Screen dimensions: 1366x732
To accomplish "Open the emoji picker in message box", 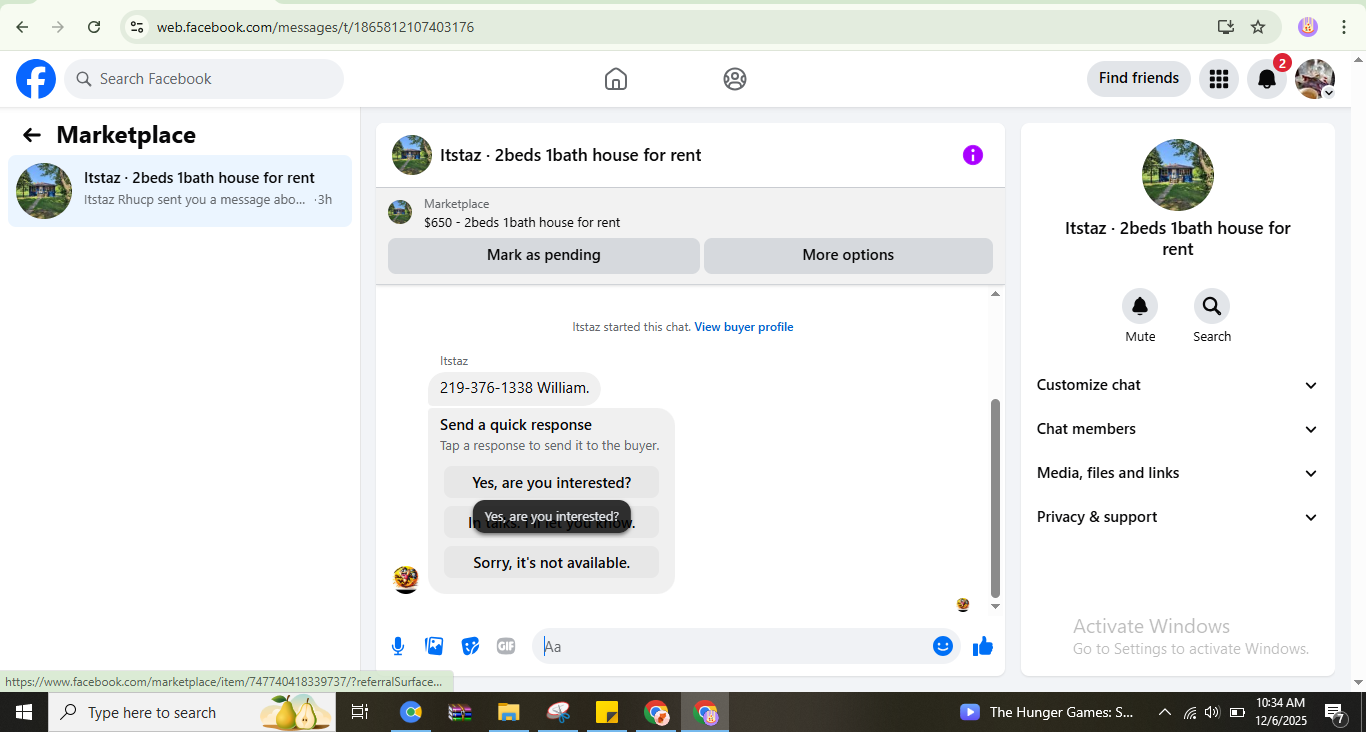I will click(943, 646).
